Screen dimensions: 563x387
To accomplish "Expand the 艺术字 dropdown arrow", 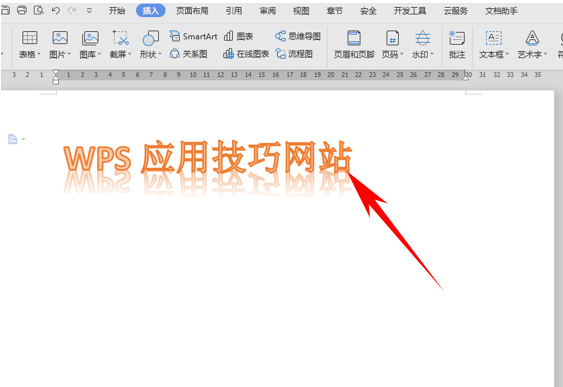I will [x=545, y=54].
